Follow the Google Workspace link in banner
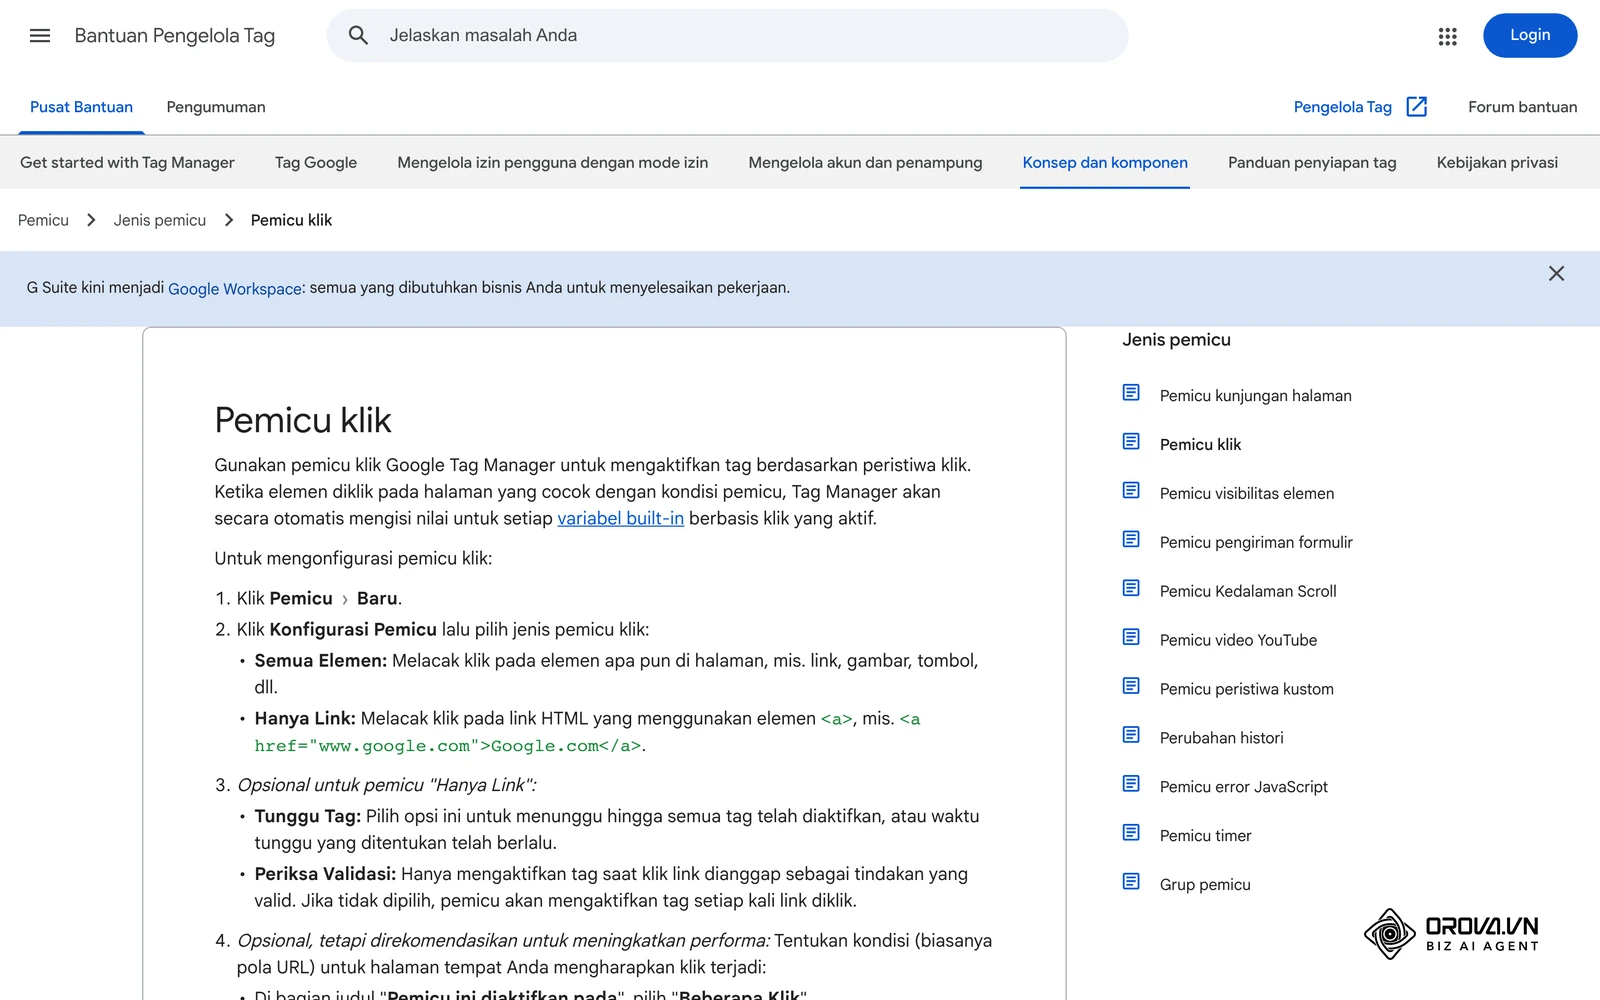Image resolution: width=1600 pixels, height=1000 pixels. click(235, 289)
